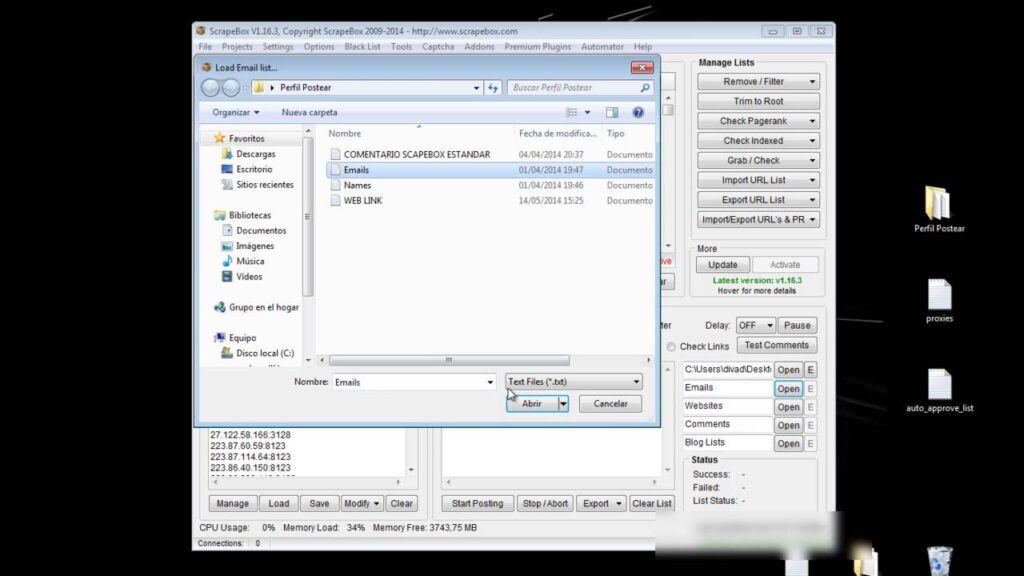This screenshot has height=576, width=1024.
Task: Open the Addons menu
Action: (479, 47)
